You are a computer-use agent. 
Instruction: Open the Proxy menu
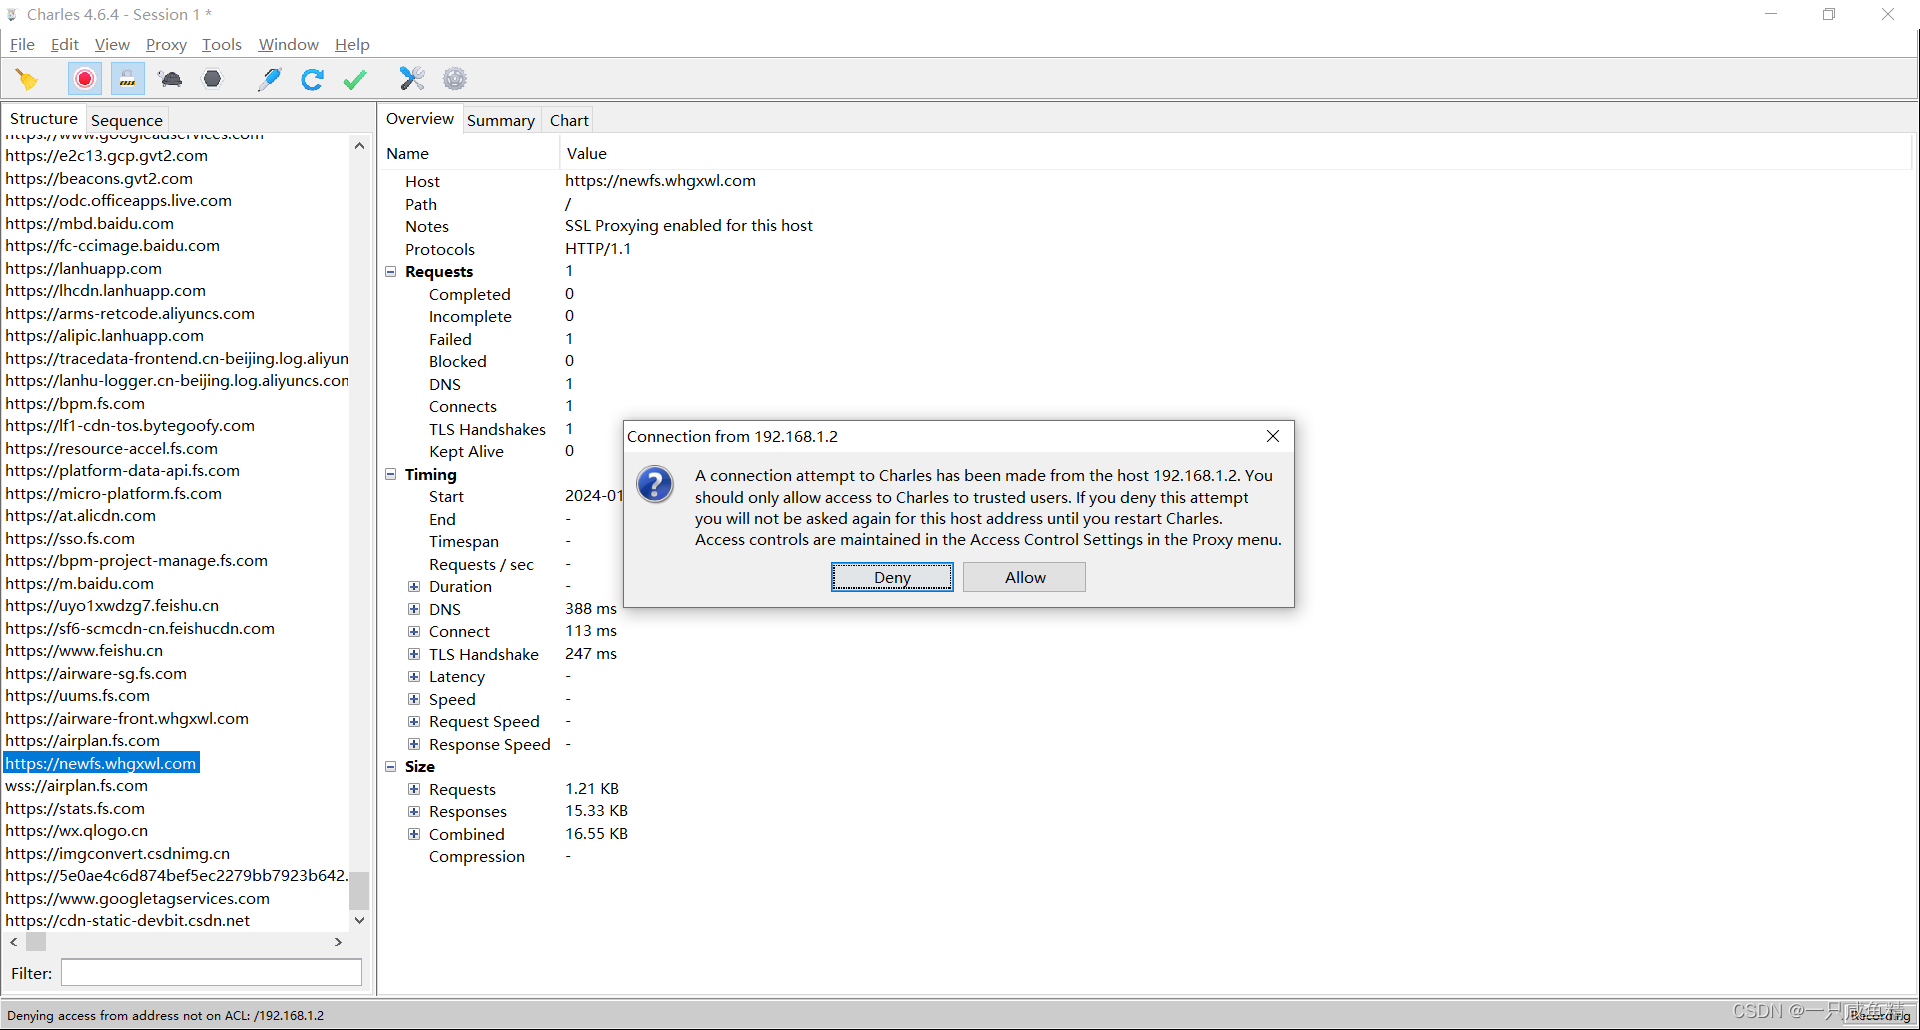[166, 45]
